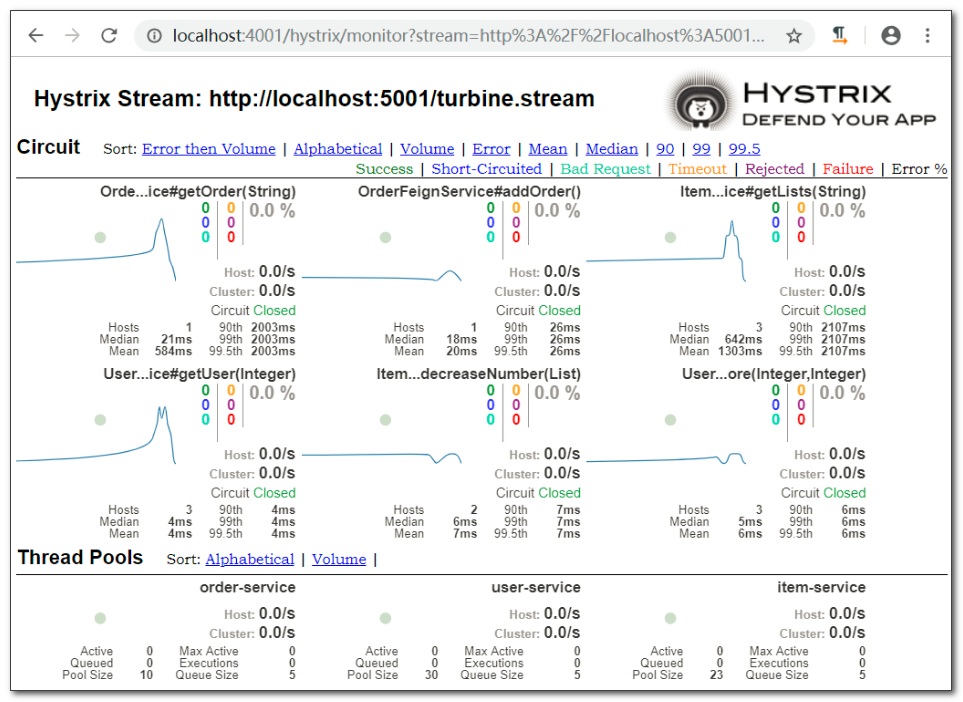The width and height of the screenshot is (963, 702).
Task: Sort circuits by Volume
Action: point(427,149)
